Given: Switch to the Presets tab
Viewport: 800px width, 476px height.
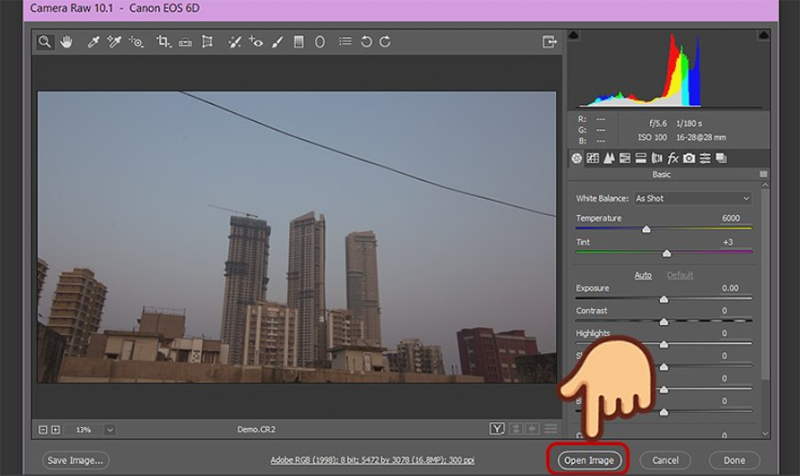Looking at the screenshot, I should (705, 158).
